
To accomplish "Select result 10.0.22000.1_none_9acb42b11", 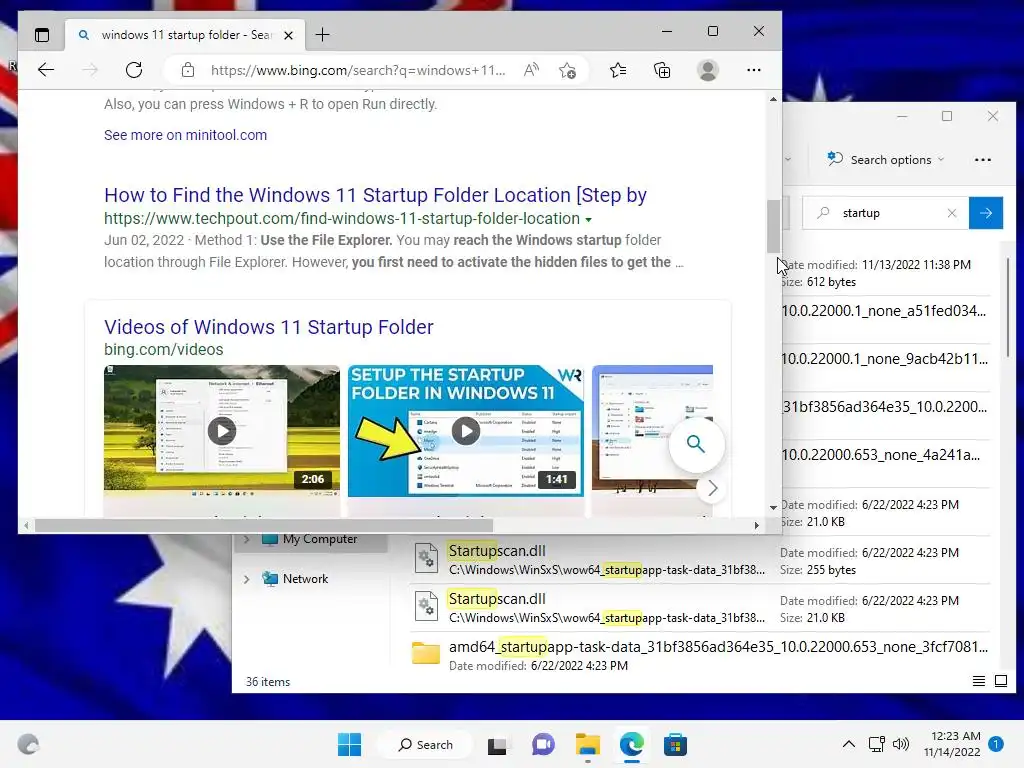I will tap(885, 359).
